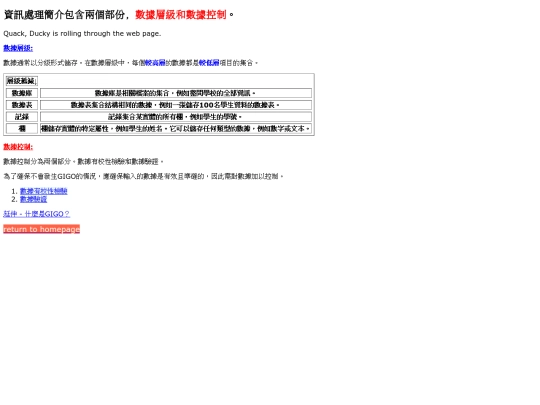This screenshot has width=540, height=405.
Task: Click the 記錄 table label cell
Action: tap(22, 117)
